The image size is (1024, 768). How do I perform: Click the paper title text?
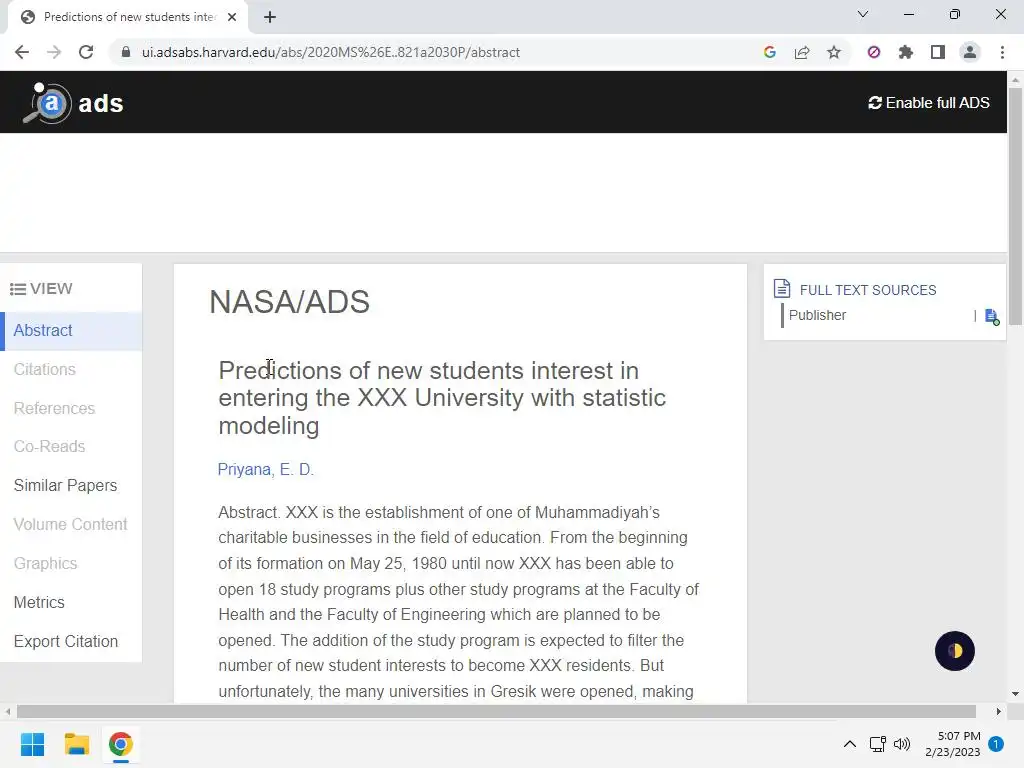tap(442, 398)
